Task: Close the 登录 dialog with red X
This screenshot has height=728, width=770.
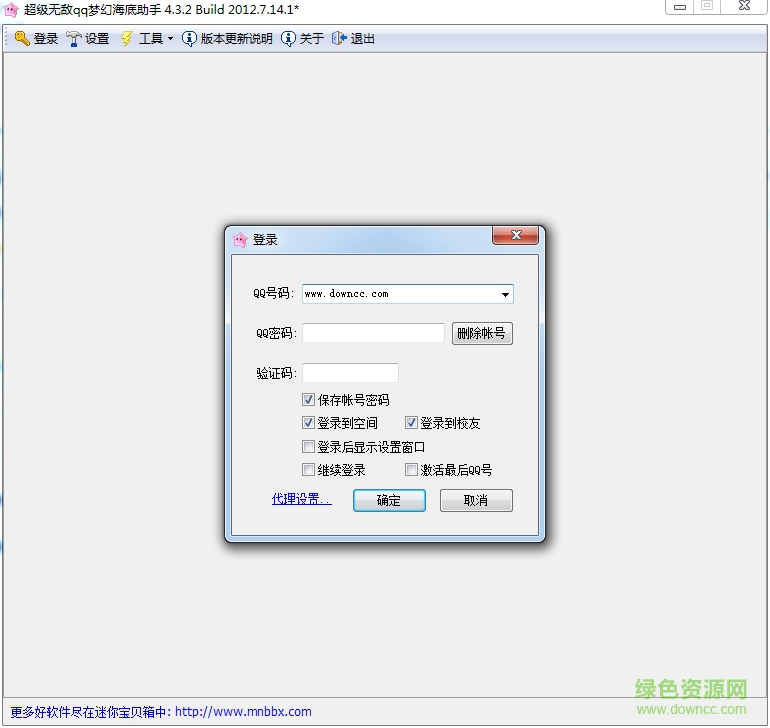Action: pyautogui.click(x=516, y=235)
